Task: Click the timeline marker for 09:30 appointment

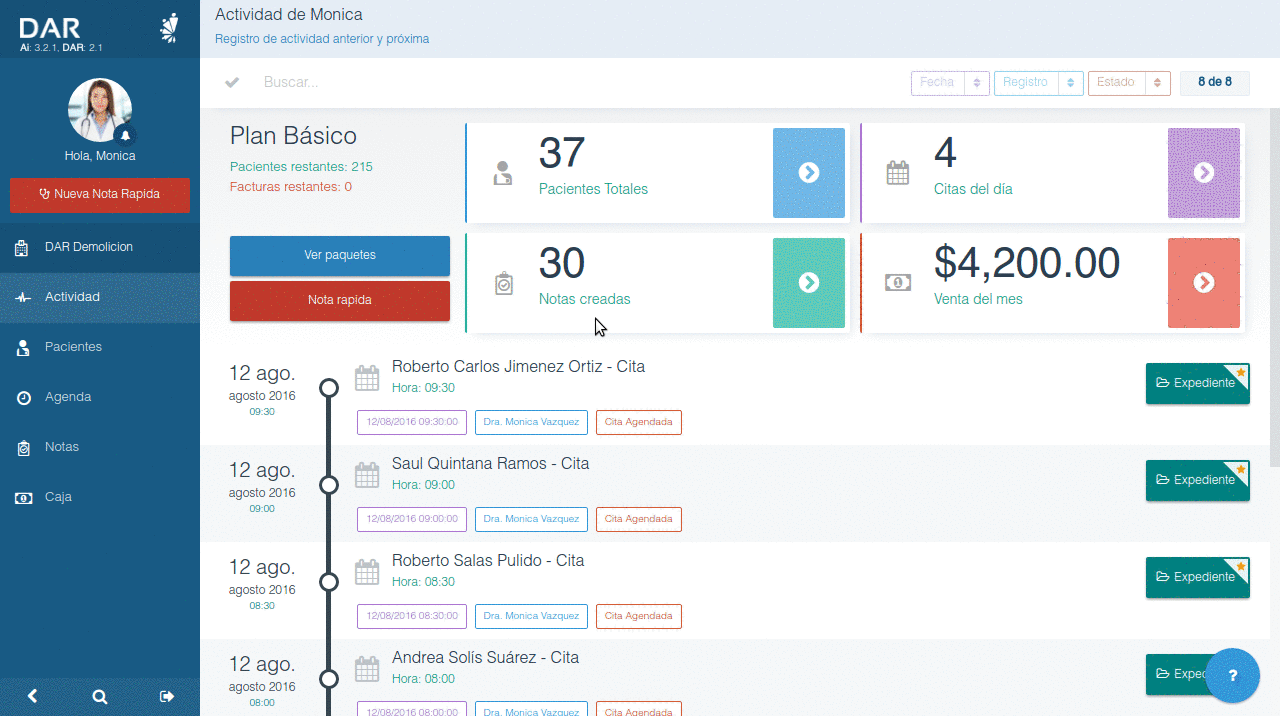Action: coord(328,388)
